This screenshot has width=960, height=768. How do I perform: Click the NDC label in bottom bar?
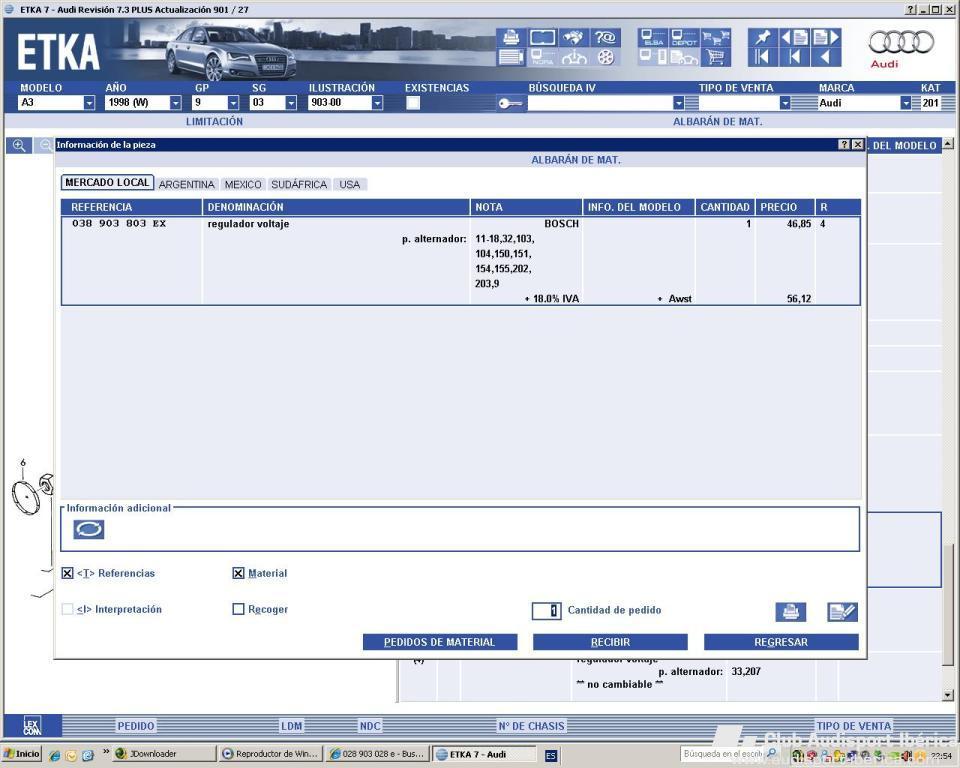click(370, 726)
